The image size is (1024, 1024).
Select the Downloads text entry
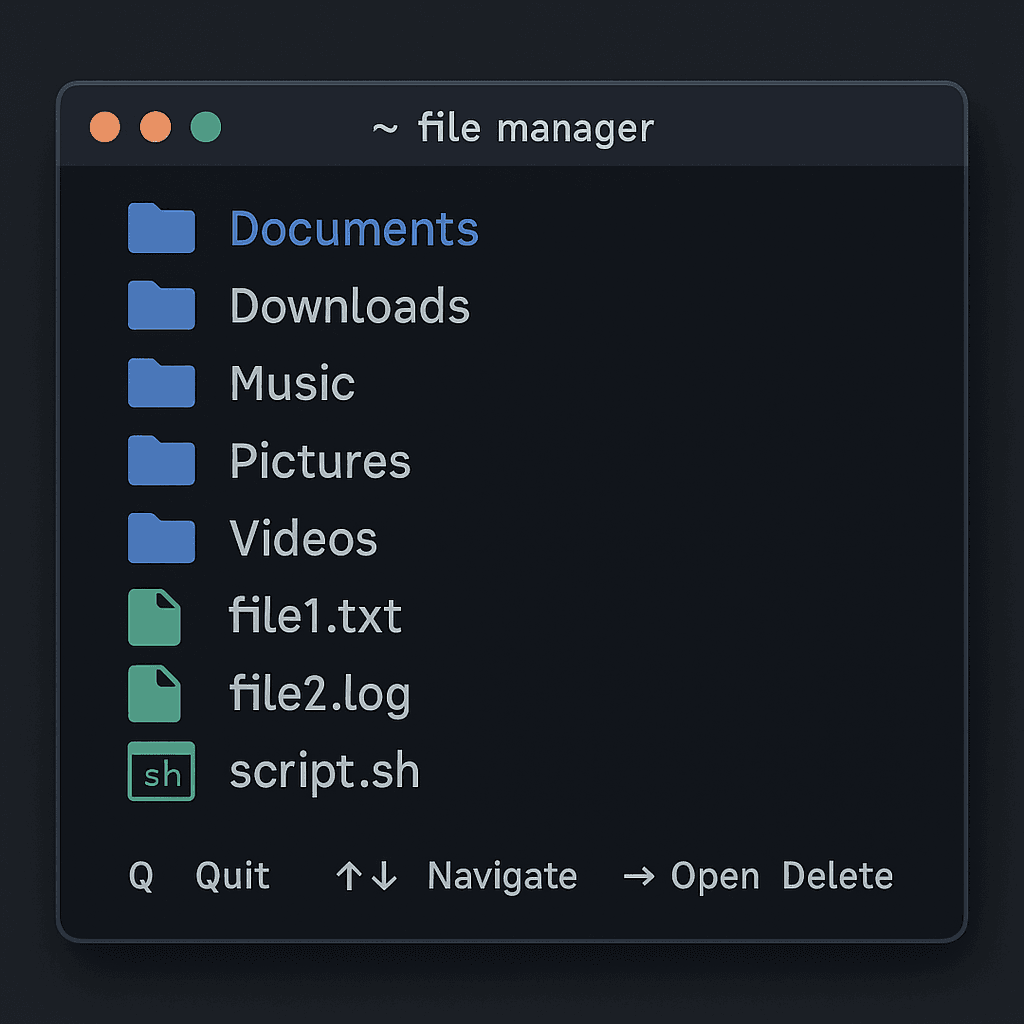pyautogui.click(x=349, y=306)
